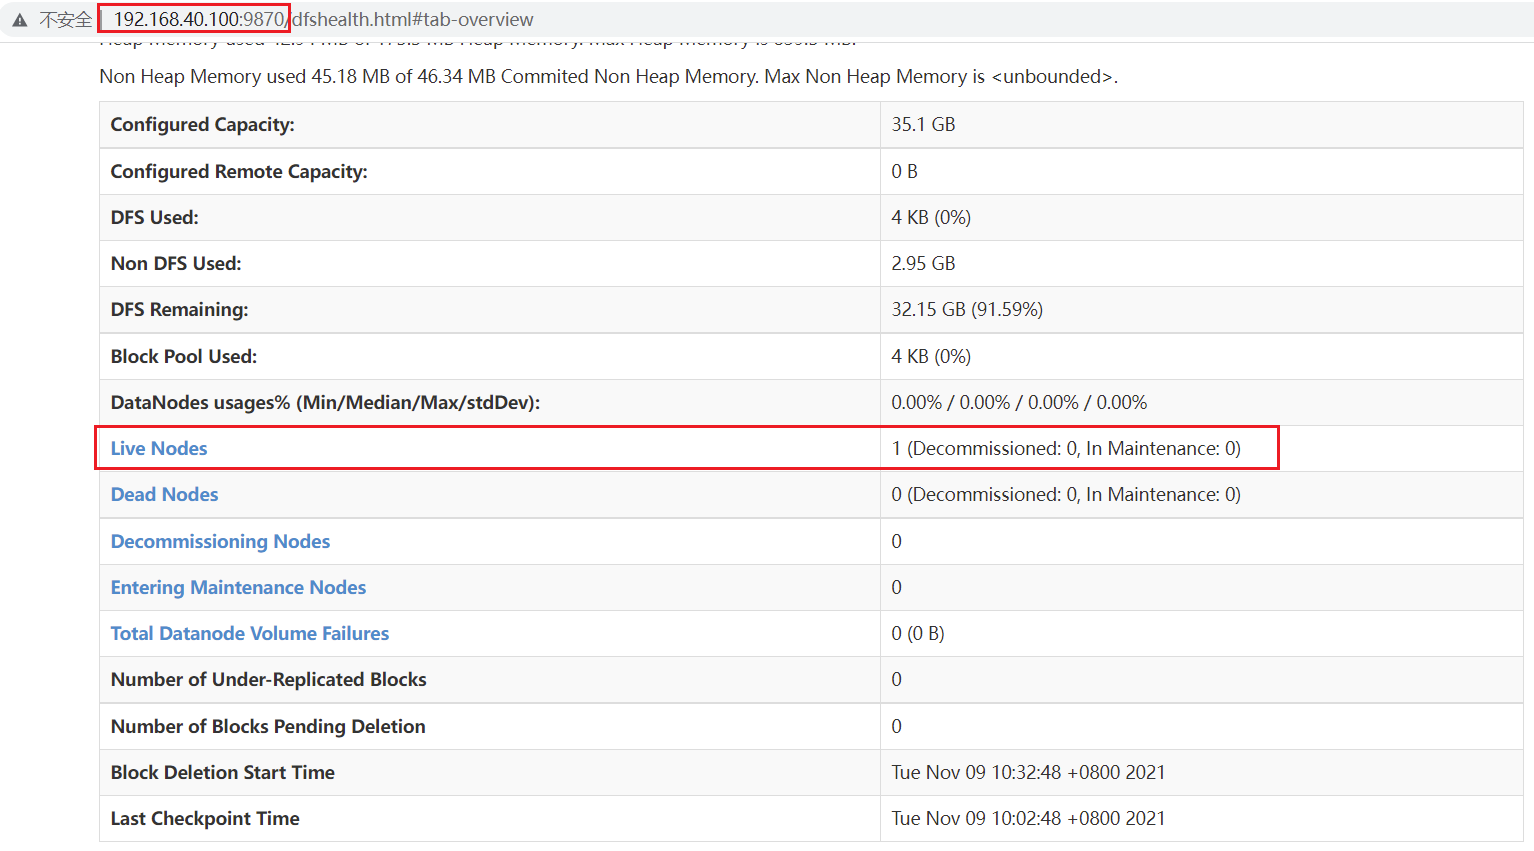Click the Dead Nodes count text

[x=1066, y=494]
